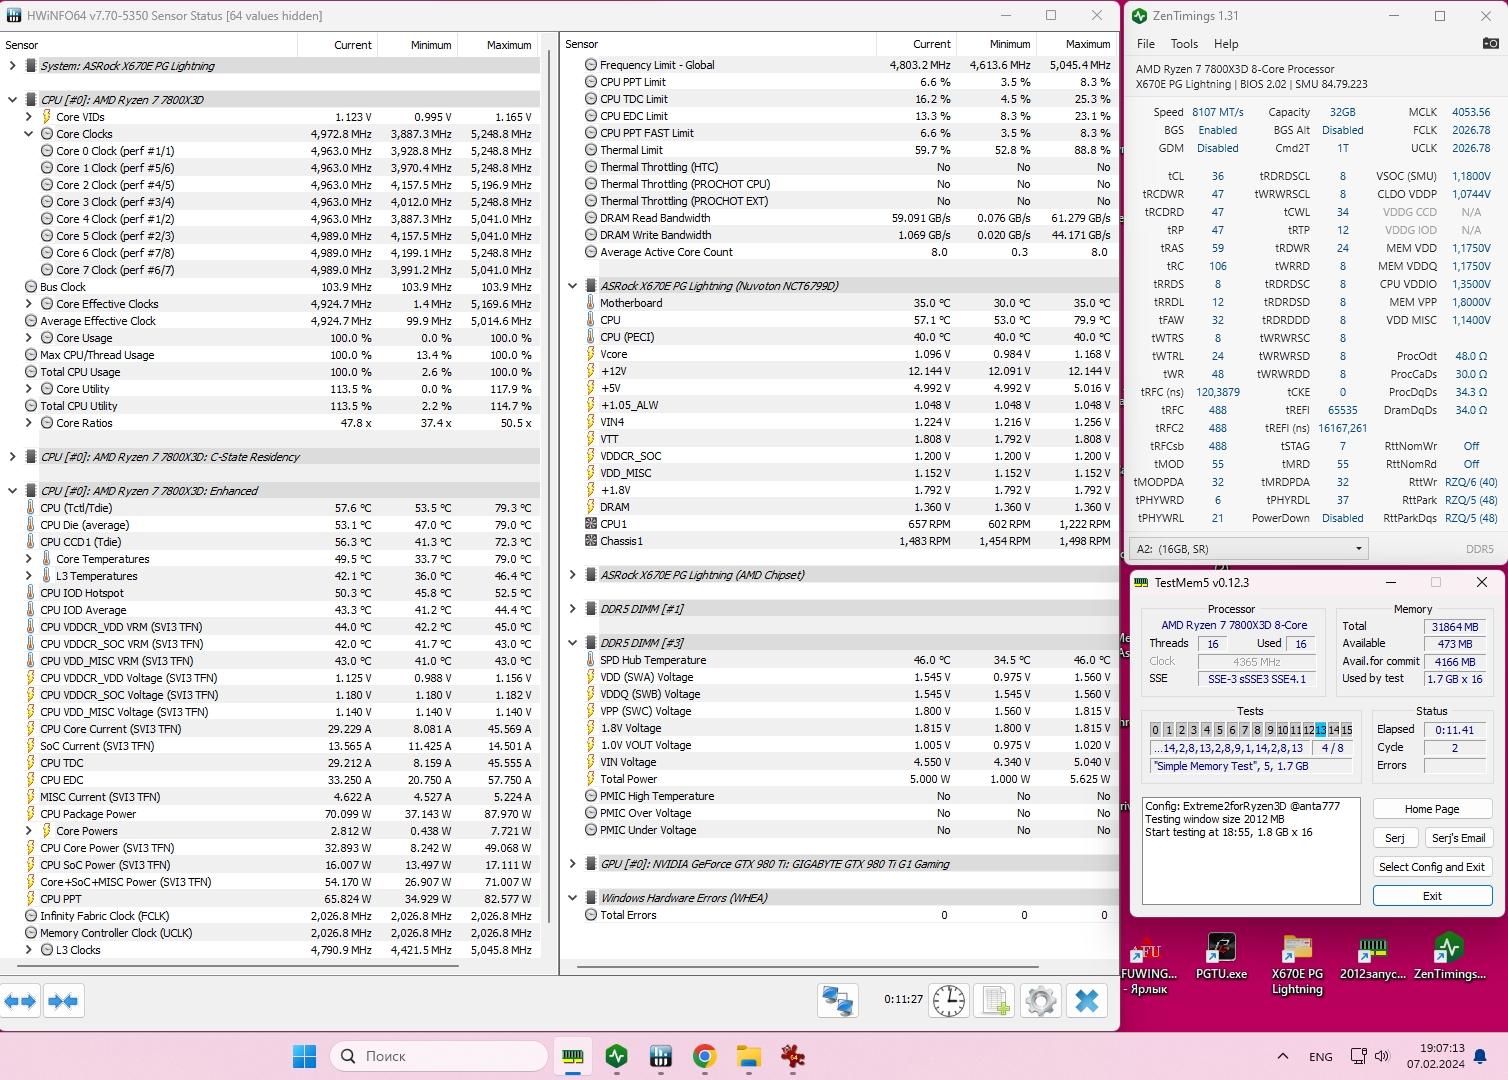Expand the System: ASRock X670E PG Lightning node

pyautogui.click(x=12, y=66)
